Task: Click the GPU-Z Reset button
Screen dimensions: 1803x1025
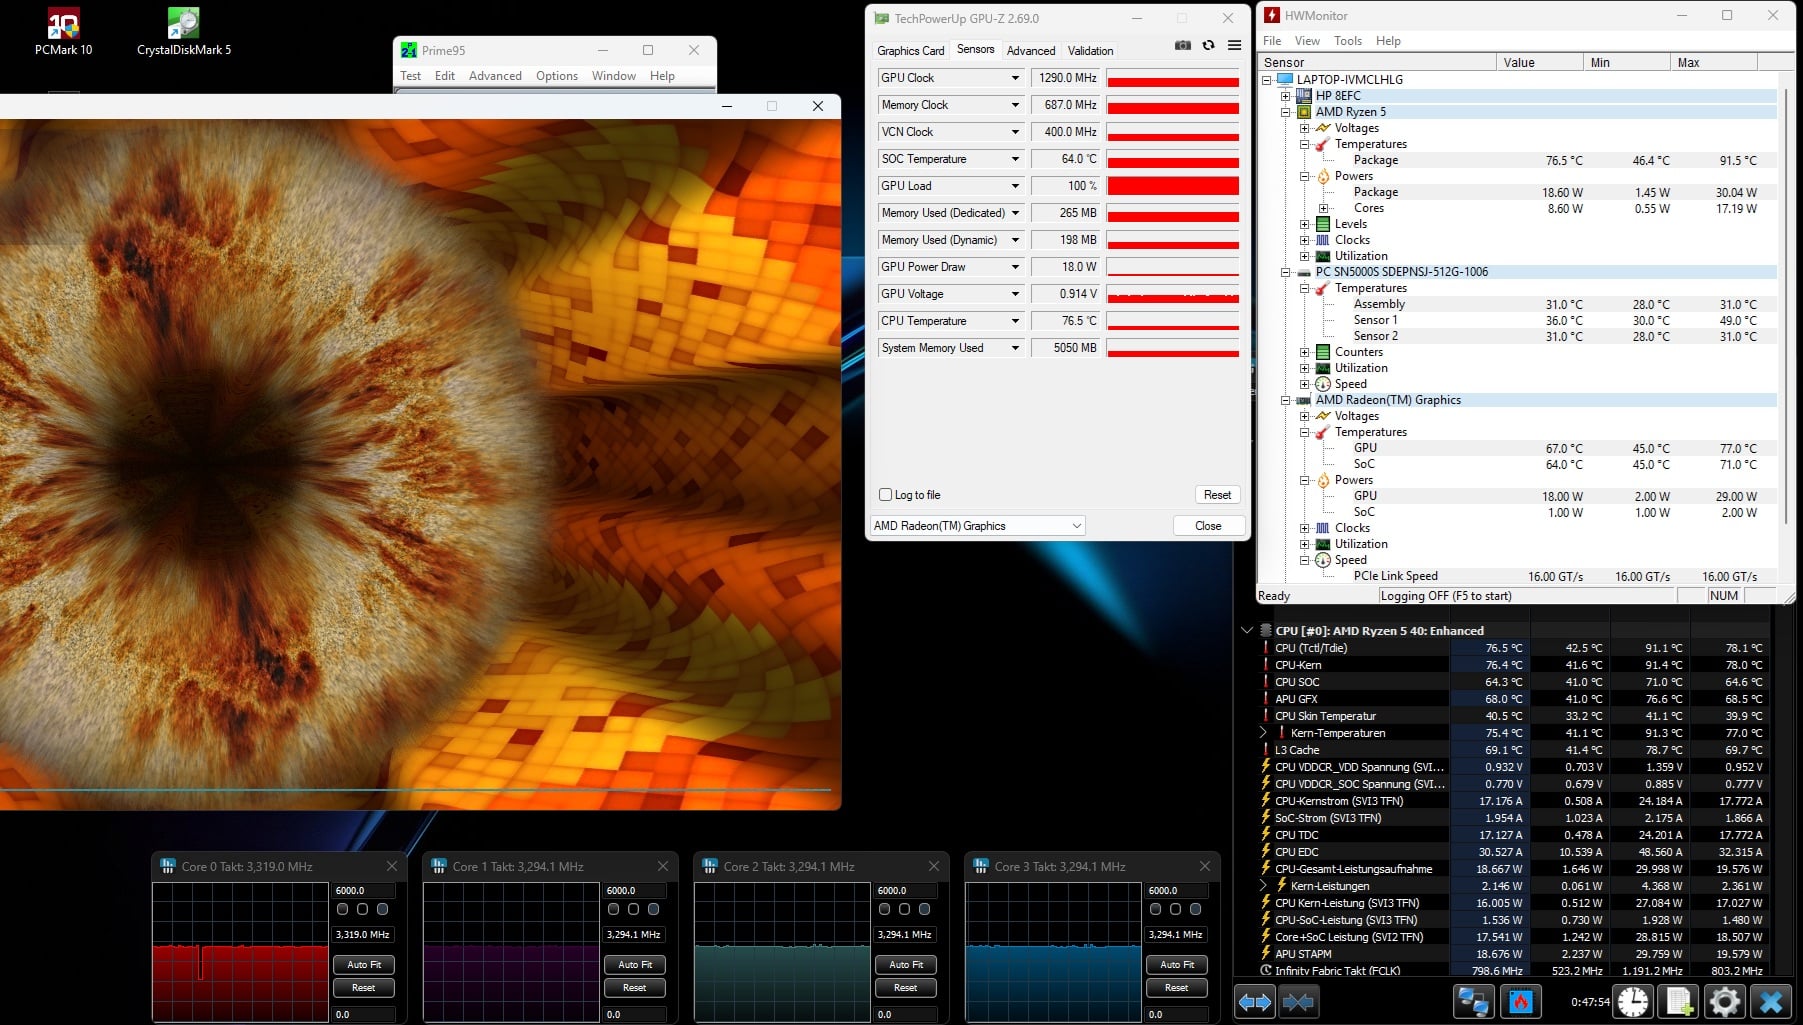Action: point(1217,495)
